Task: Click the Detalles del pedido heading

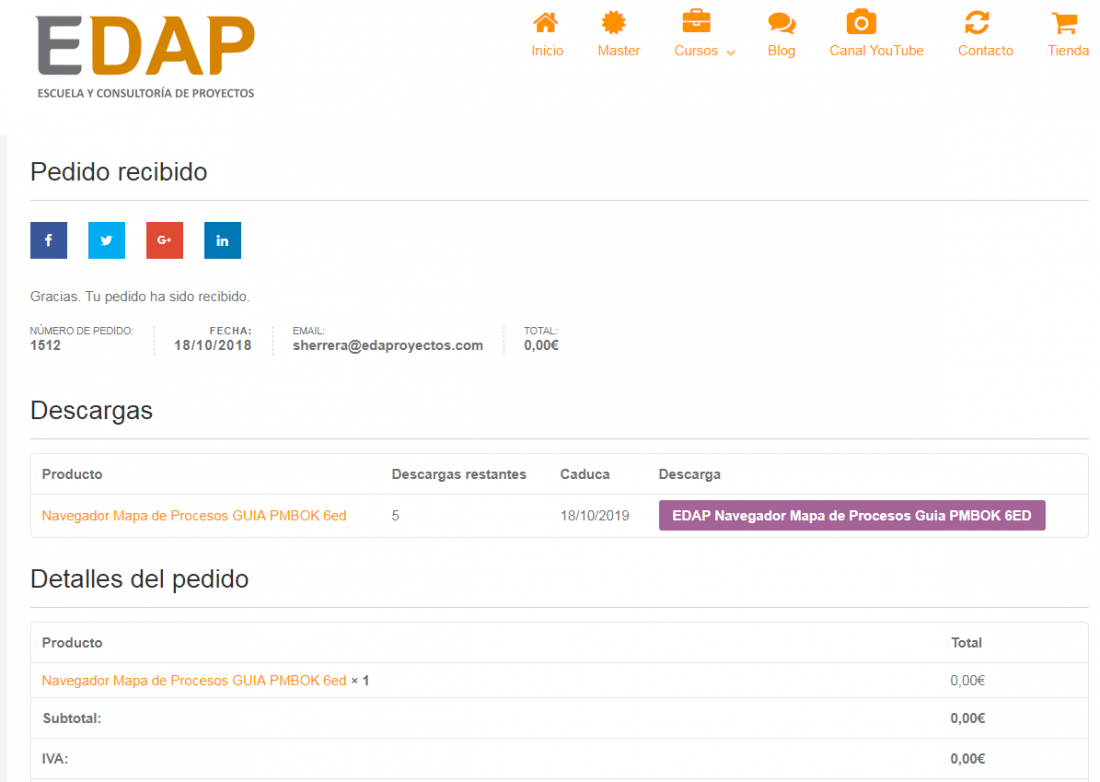Action: (x=139, y=579)
